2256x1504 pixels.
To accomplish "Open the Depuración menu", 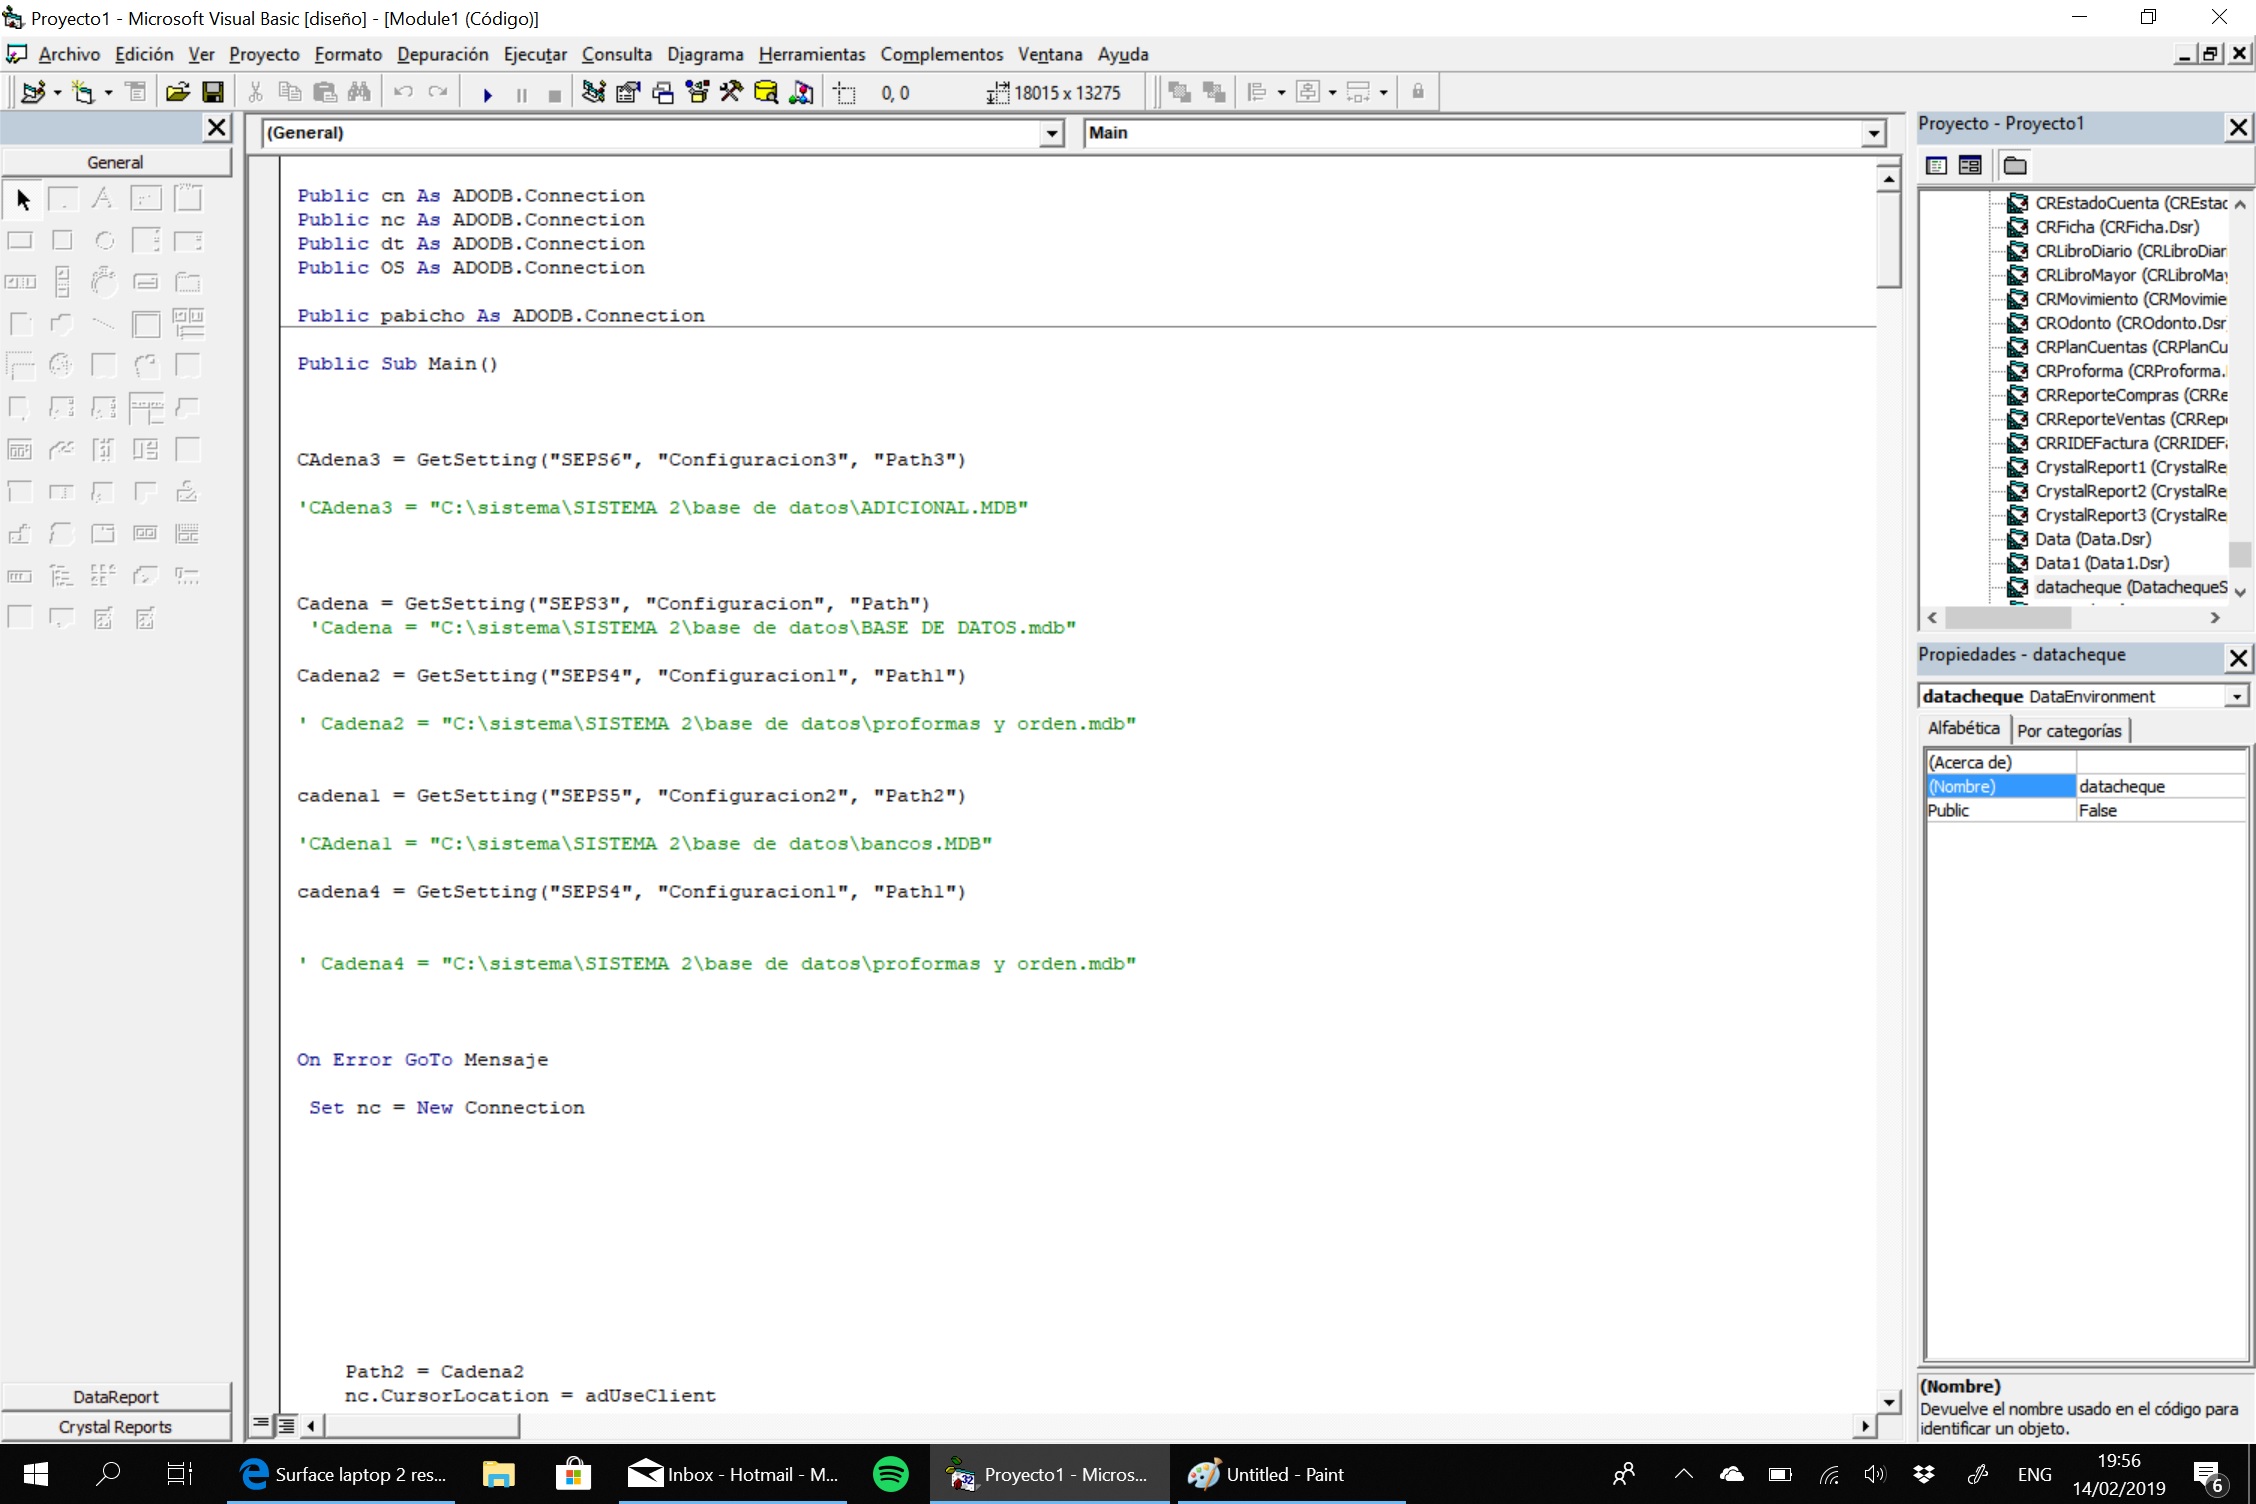I will (442, 54).
